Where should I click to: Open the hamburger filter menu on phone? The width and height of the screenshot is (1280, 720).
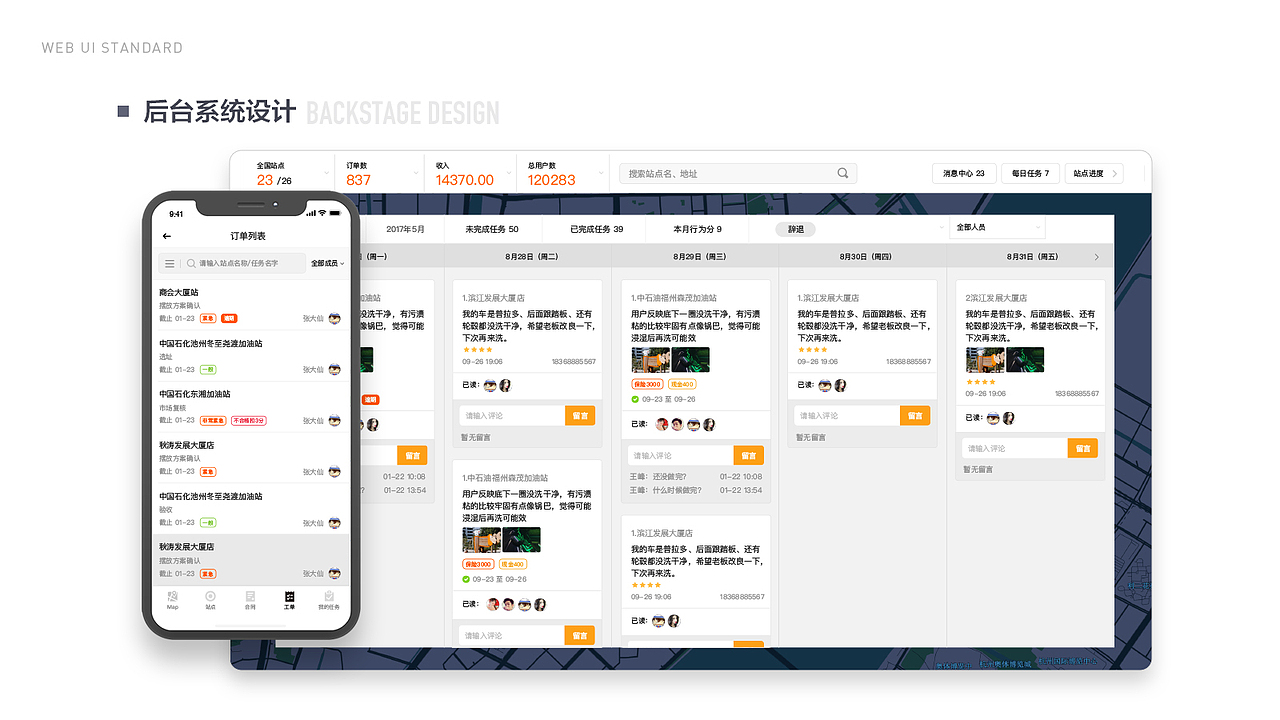coord(170,263)
